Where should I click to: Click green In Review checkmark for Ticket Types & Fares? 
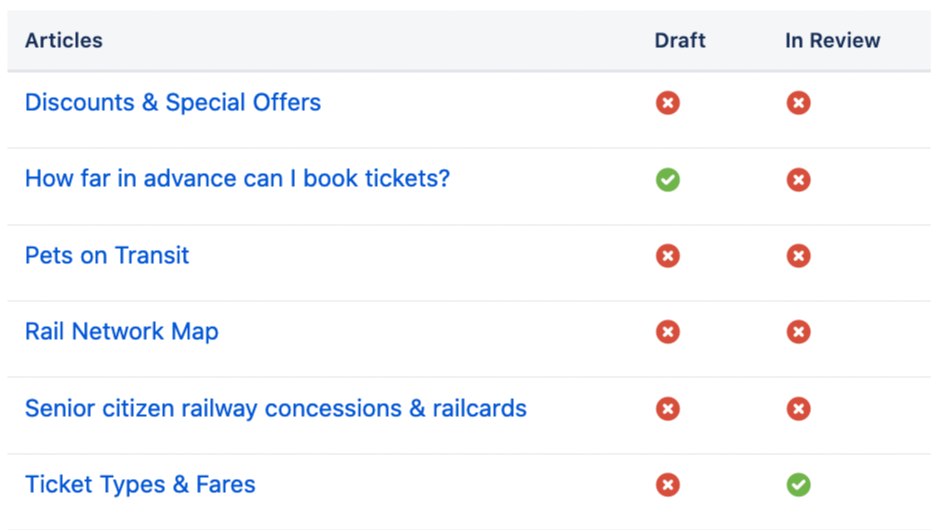798,485
